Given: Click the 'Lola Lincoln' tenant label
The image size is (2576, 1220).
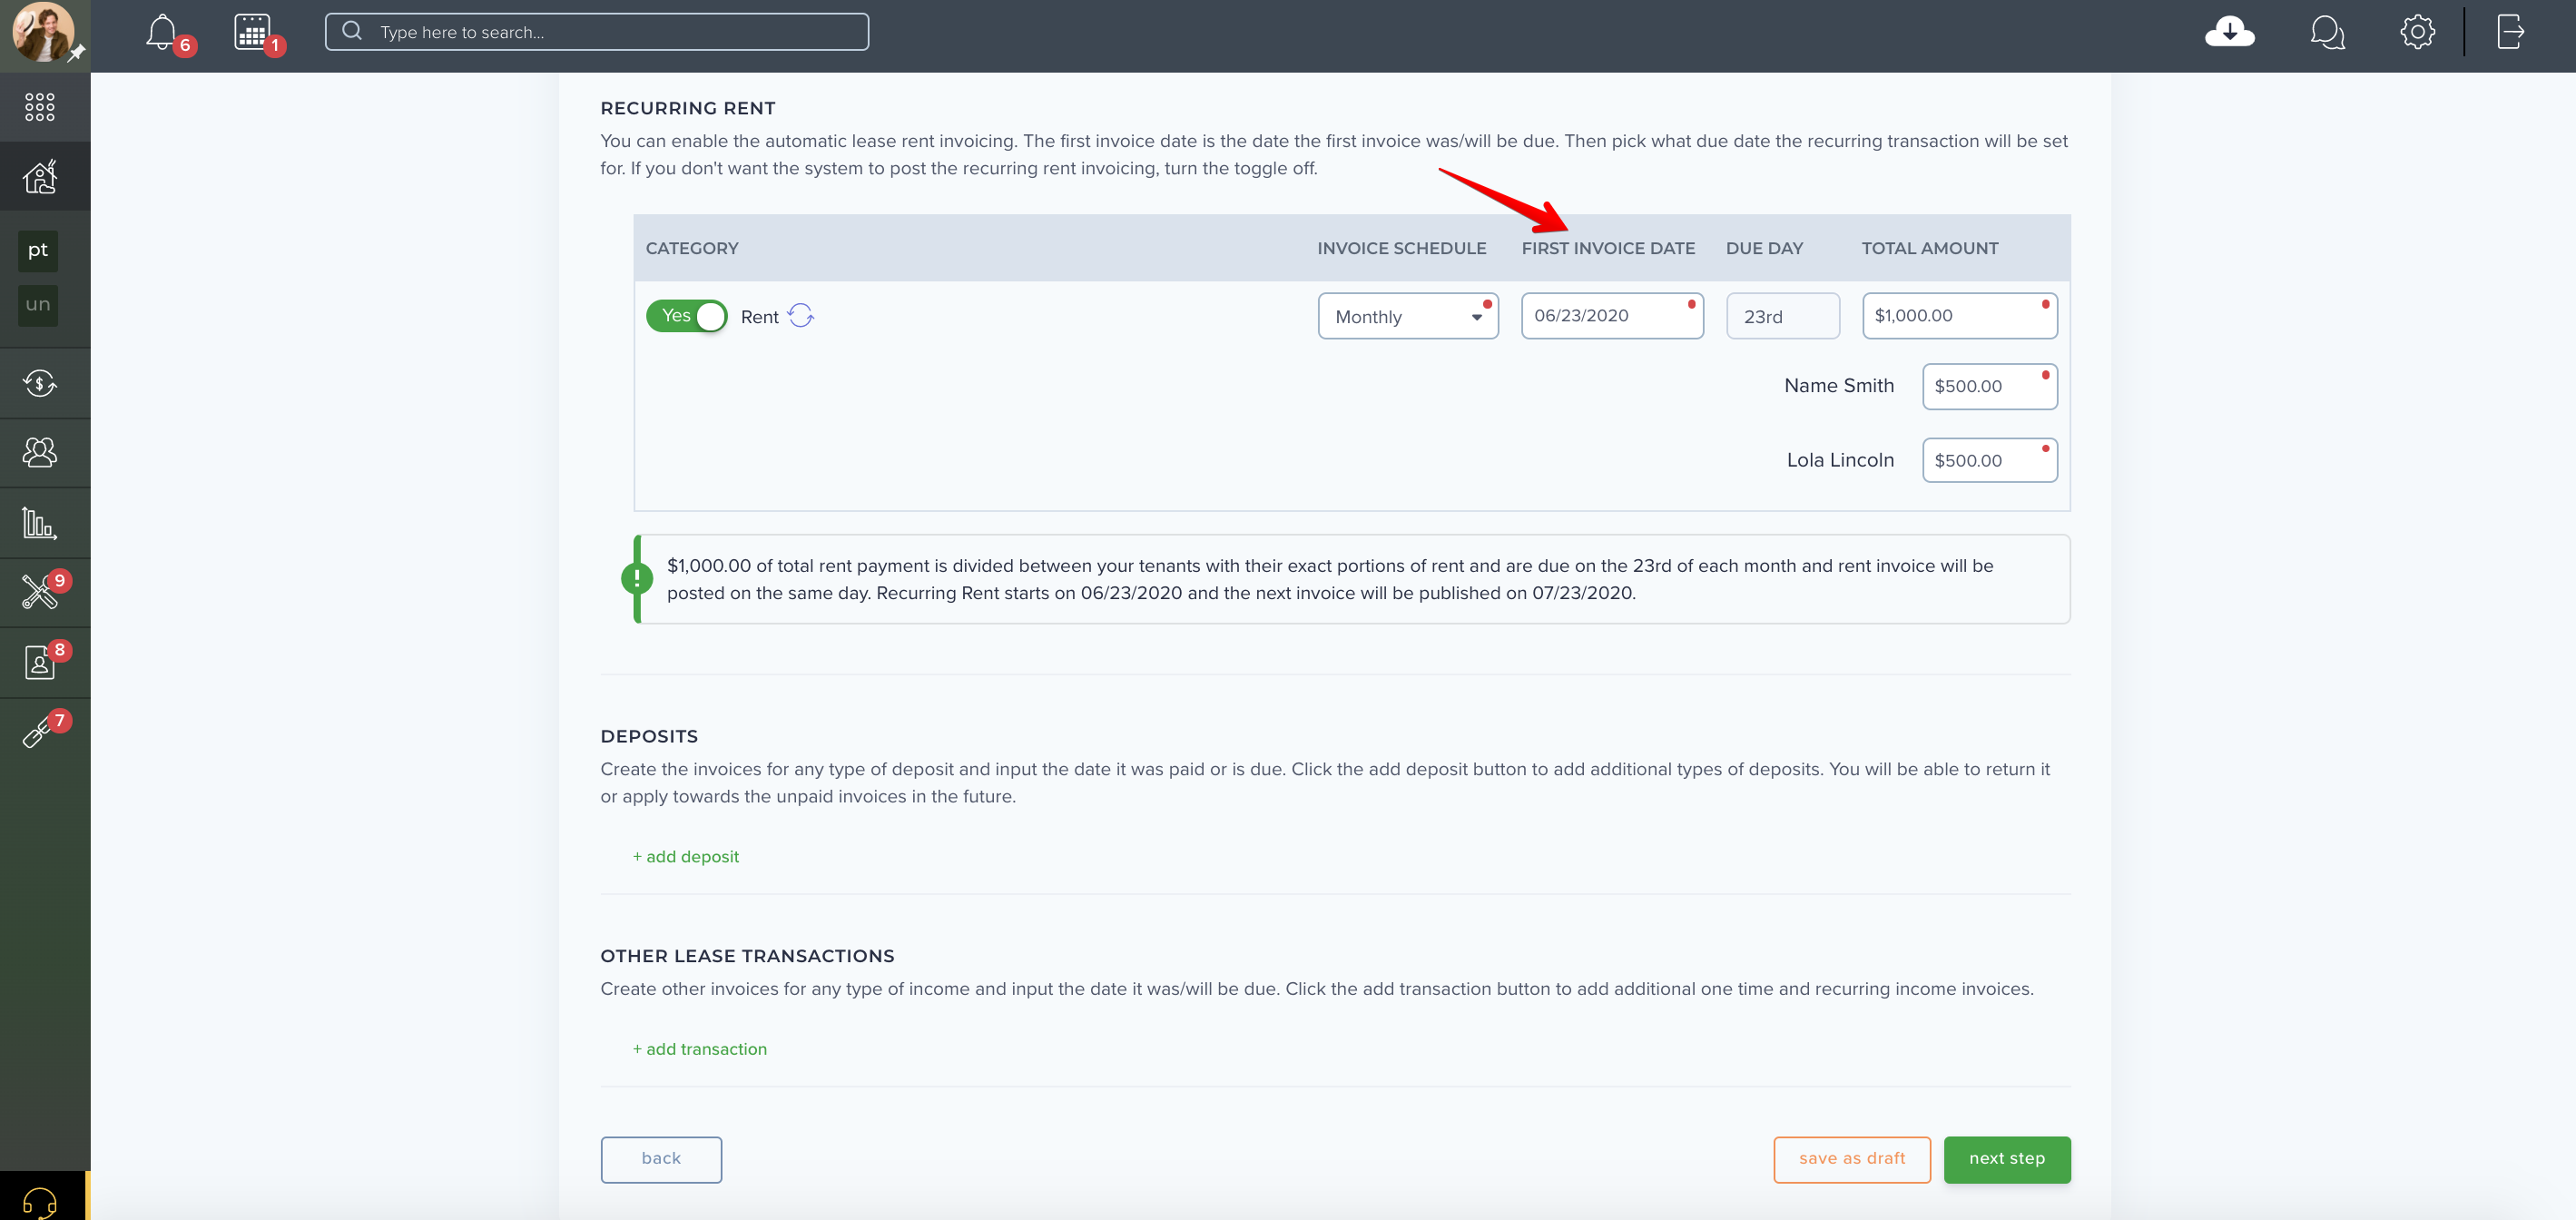Looking at the screenshot, I should [x=1840, y=460].
